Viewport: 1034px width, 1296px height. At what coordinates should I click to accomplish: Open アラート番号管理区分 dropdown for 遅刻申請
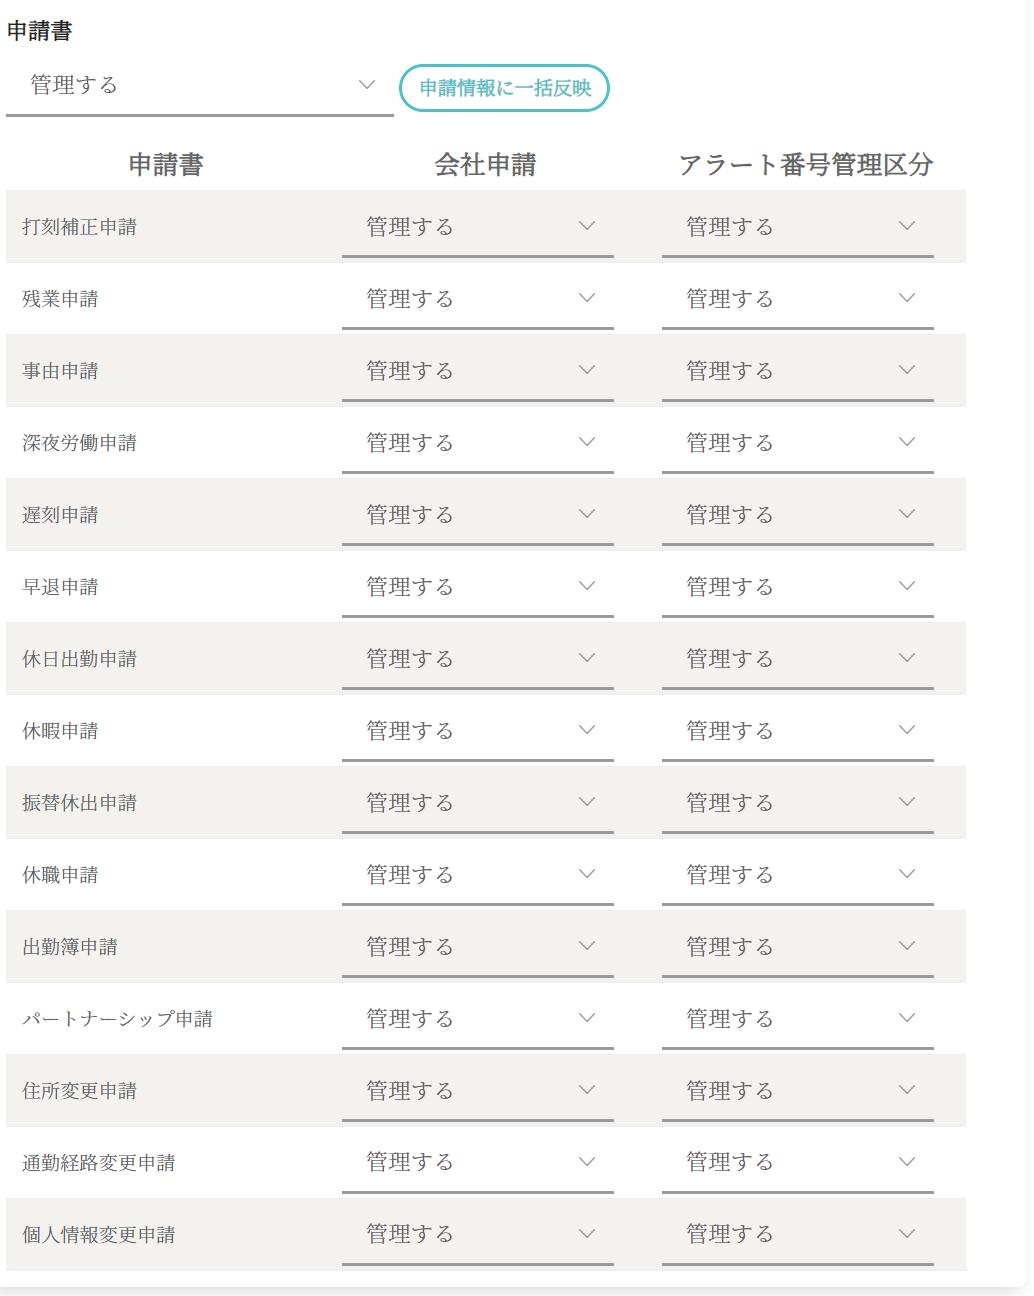[x=798, y=515]
